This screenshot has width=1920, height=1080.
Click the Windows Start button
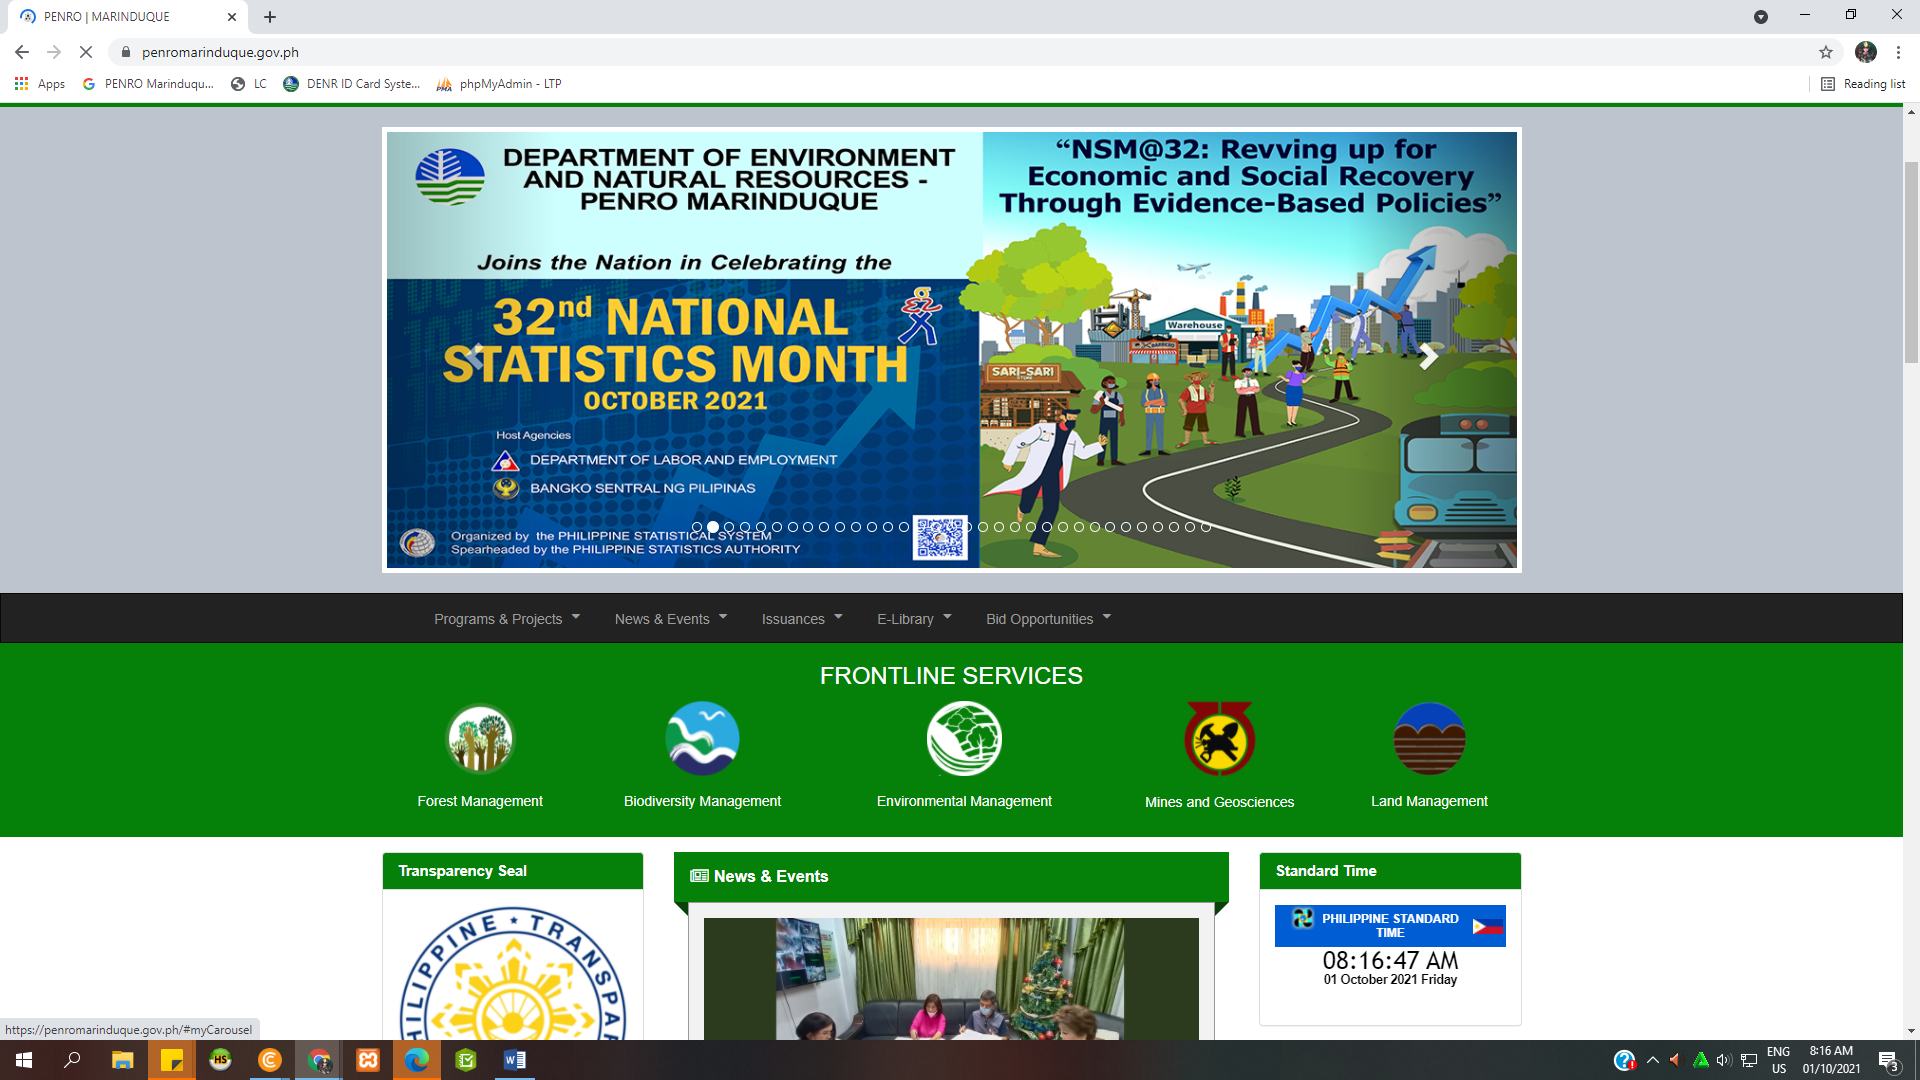click(24, 1060)
